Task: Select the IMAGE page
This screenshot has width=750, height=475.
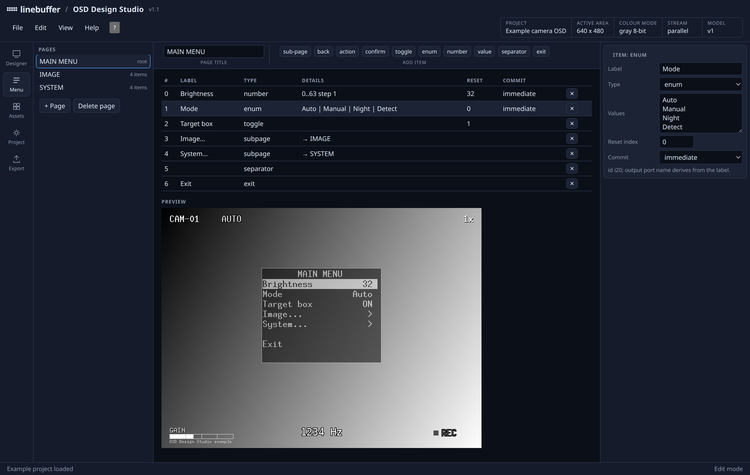Action: [x=93, y=75]
